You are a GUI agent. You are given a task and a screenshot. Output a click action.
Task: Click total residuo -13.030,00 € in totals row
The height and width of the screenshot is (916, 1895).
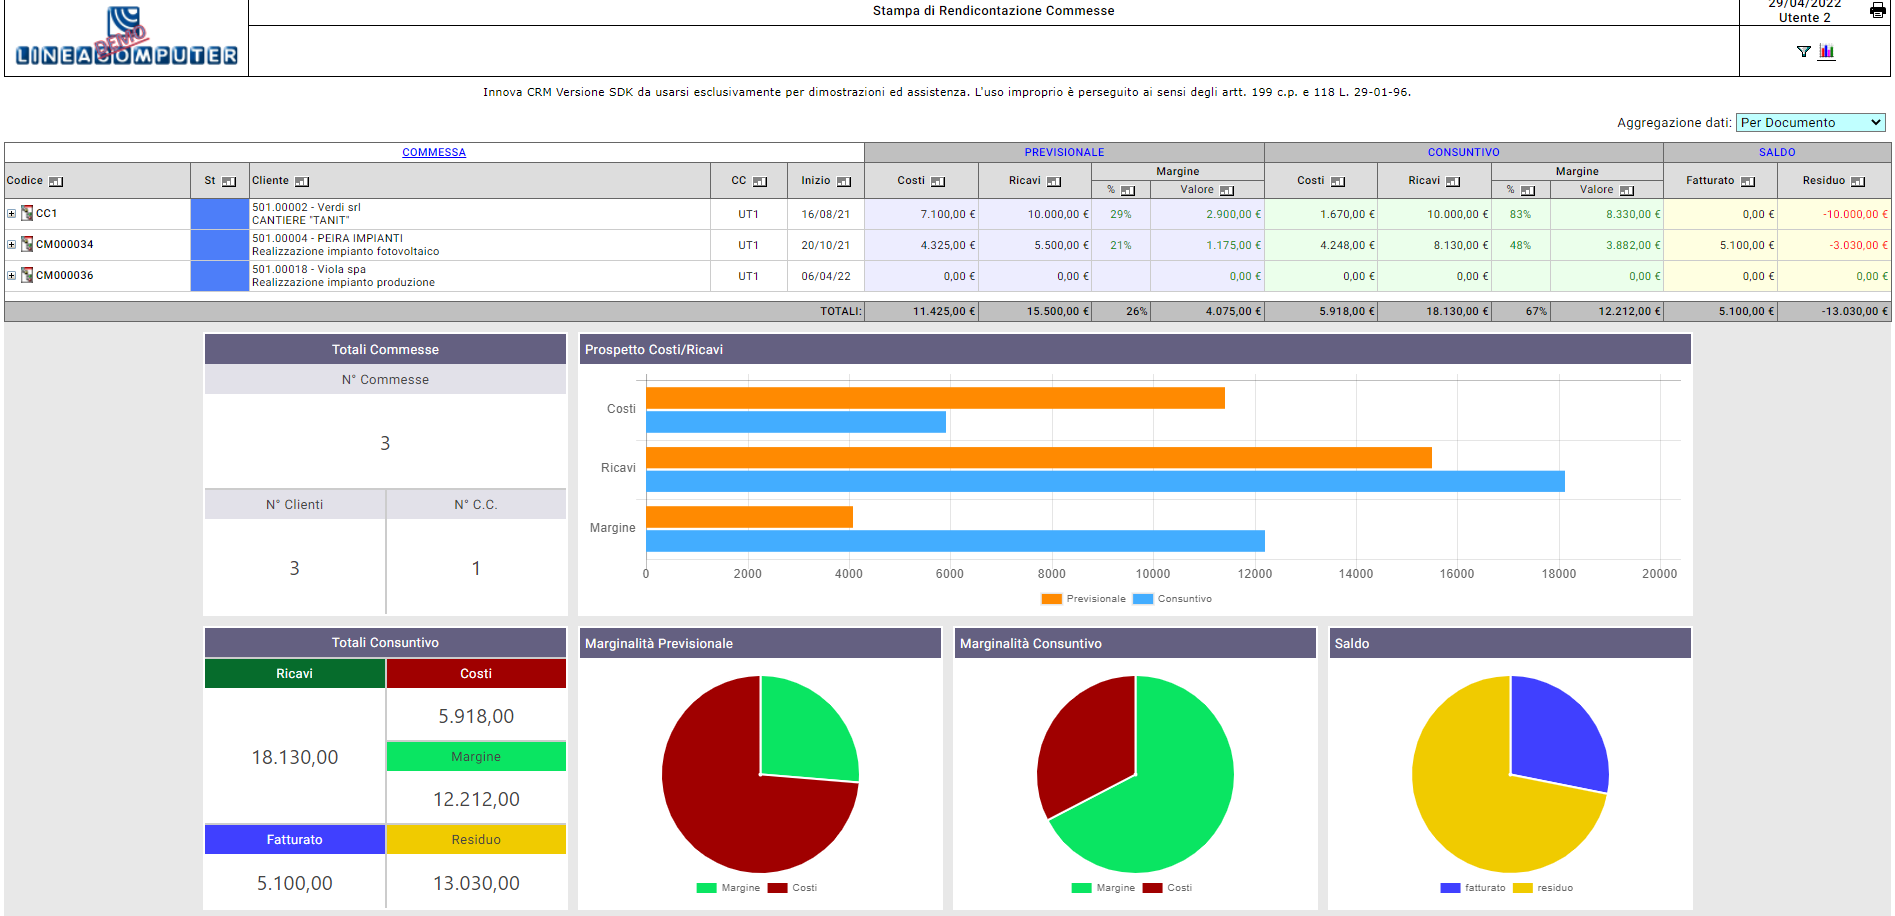1855,311
